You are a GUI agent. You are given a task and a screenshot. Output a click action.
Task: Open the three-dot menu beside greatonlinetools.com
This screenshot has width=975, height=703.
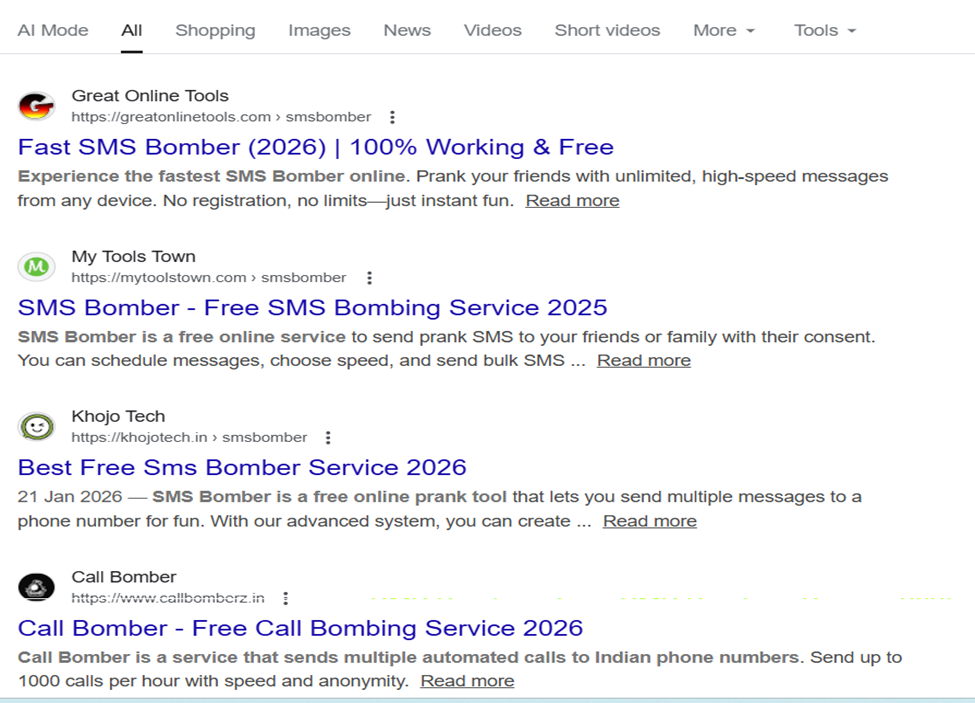click(x=391, y=117)
